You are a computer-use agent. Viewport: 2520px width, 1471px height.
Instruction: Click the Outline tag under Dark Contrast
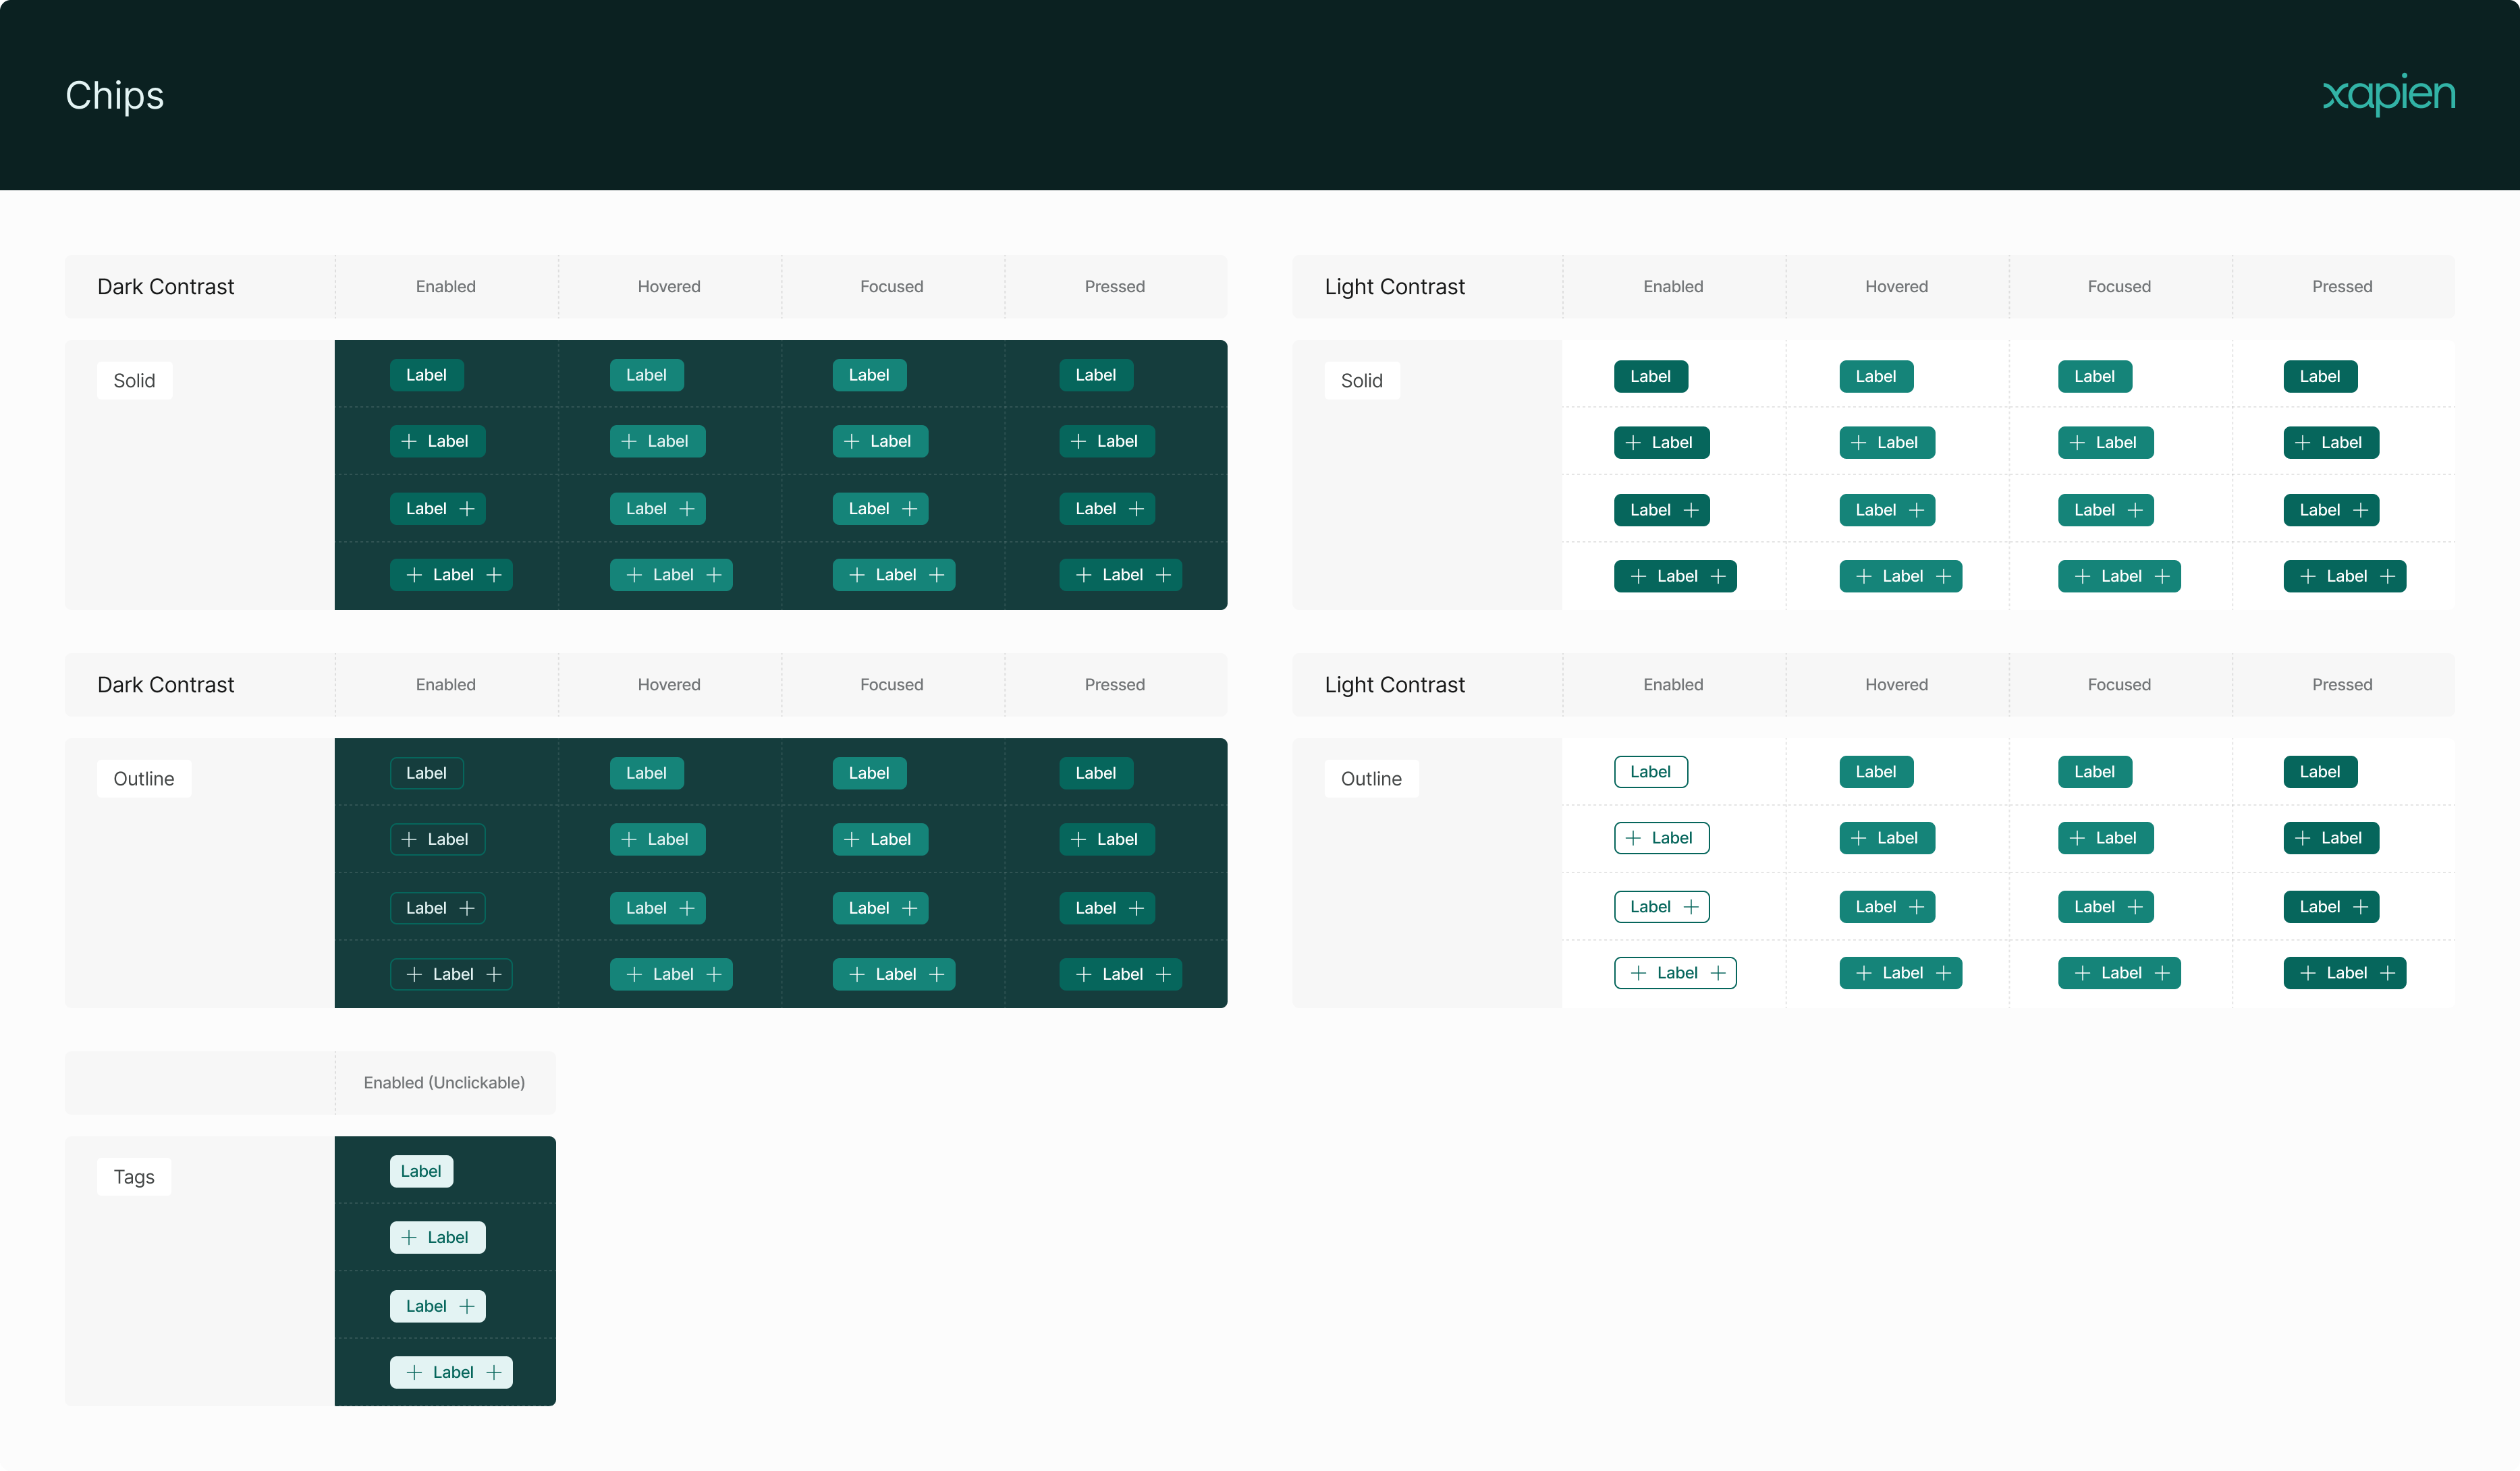coord(143,779)
